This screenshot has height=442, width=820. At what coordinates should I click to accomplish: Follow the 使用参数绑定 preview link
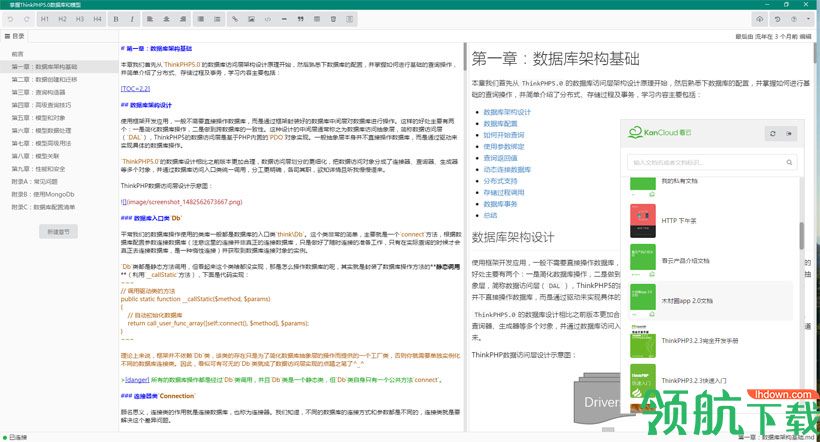pos(504,146)
